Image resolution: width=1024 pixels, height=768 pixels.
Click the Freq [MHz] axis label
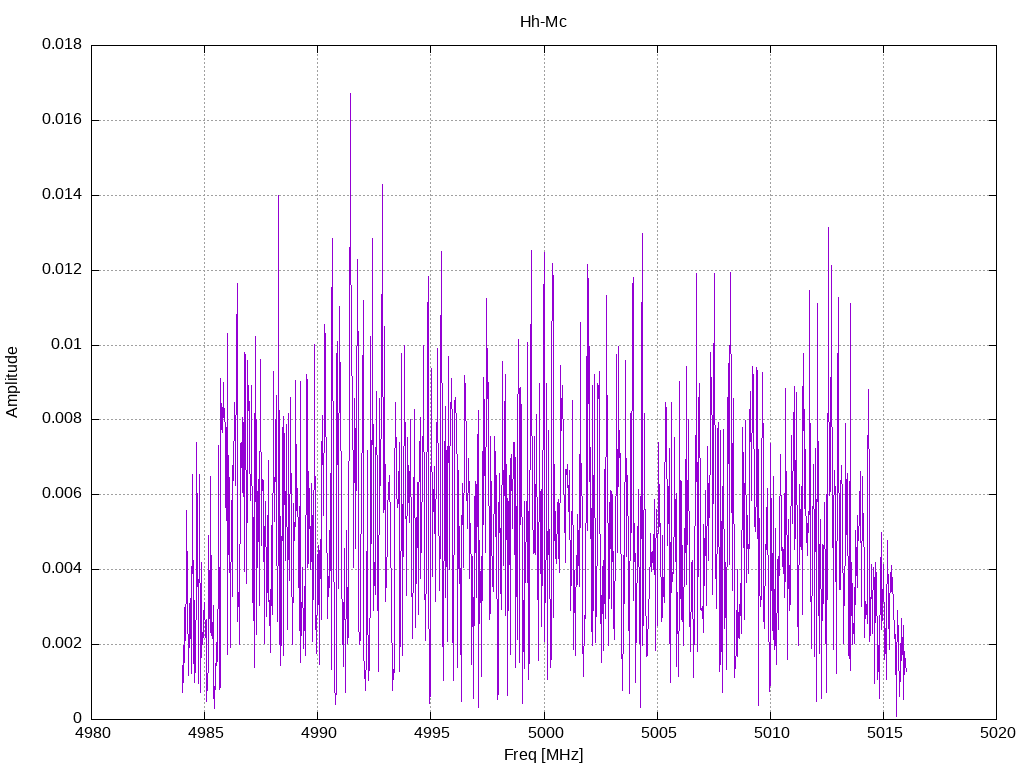[543, 755]
